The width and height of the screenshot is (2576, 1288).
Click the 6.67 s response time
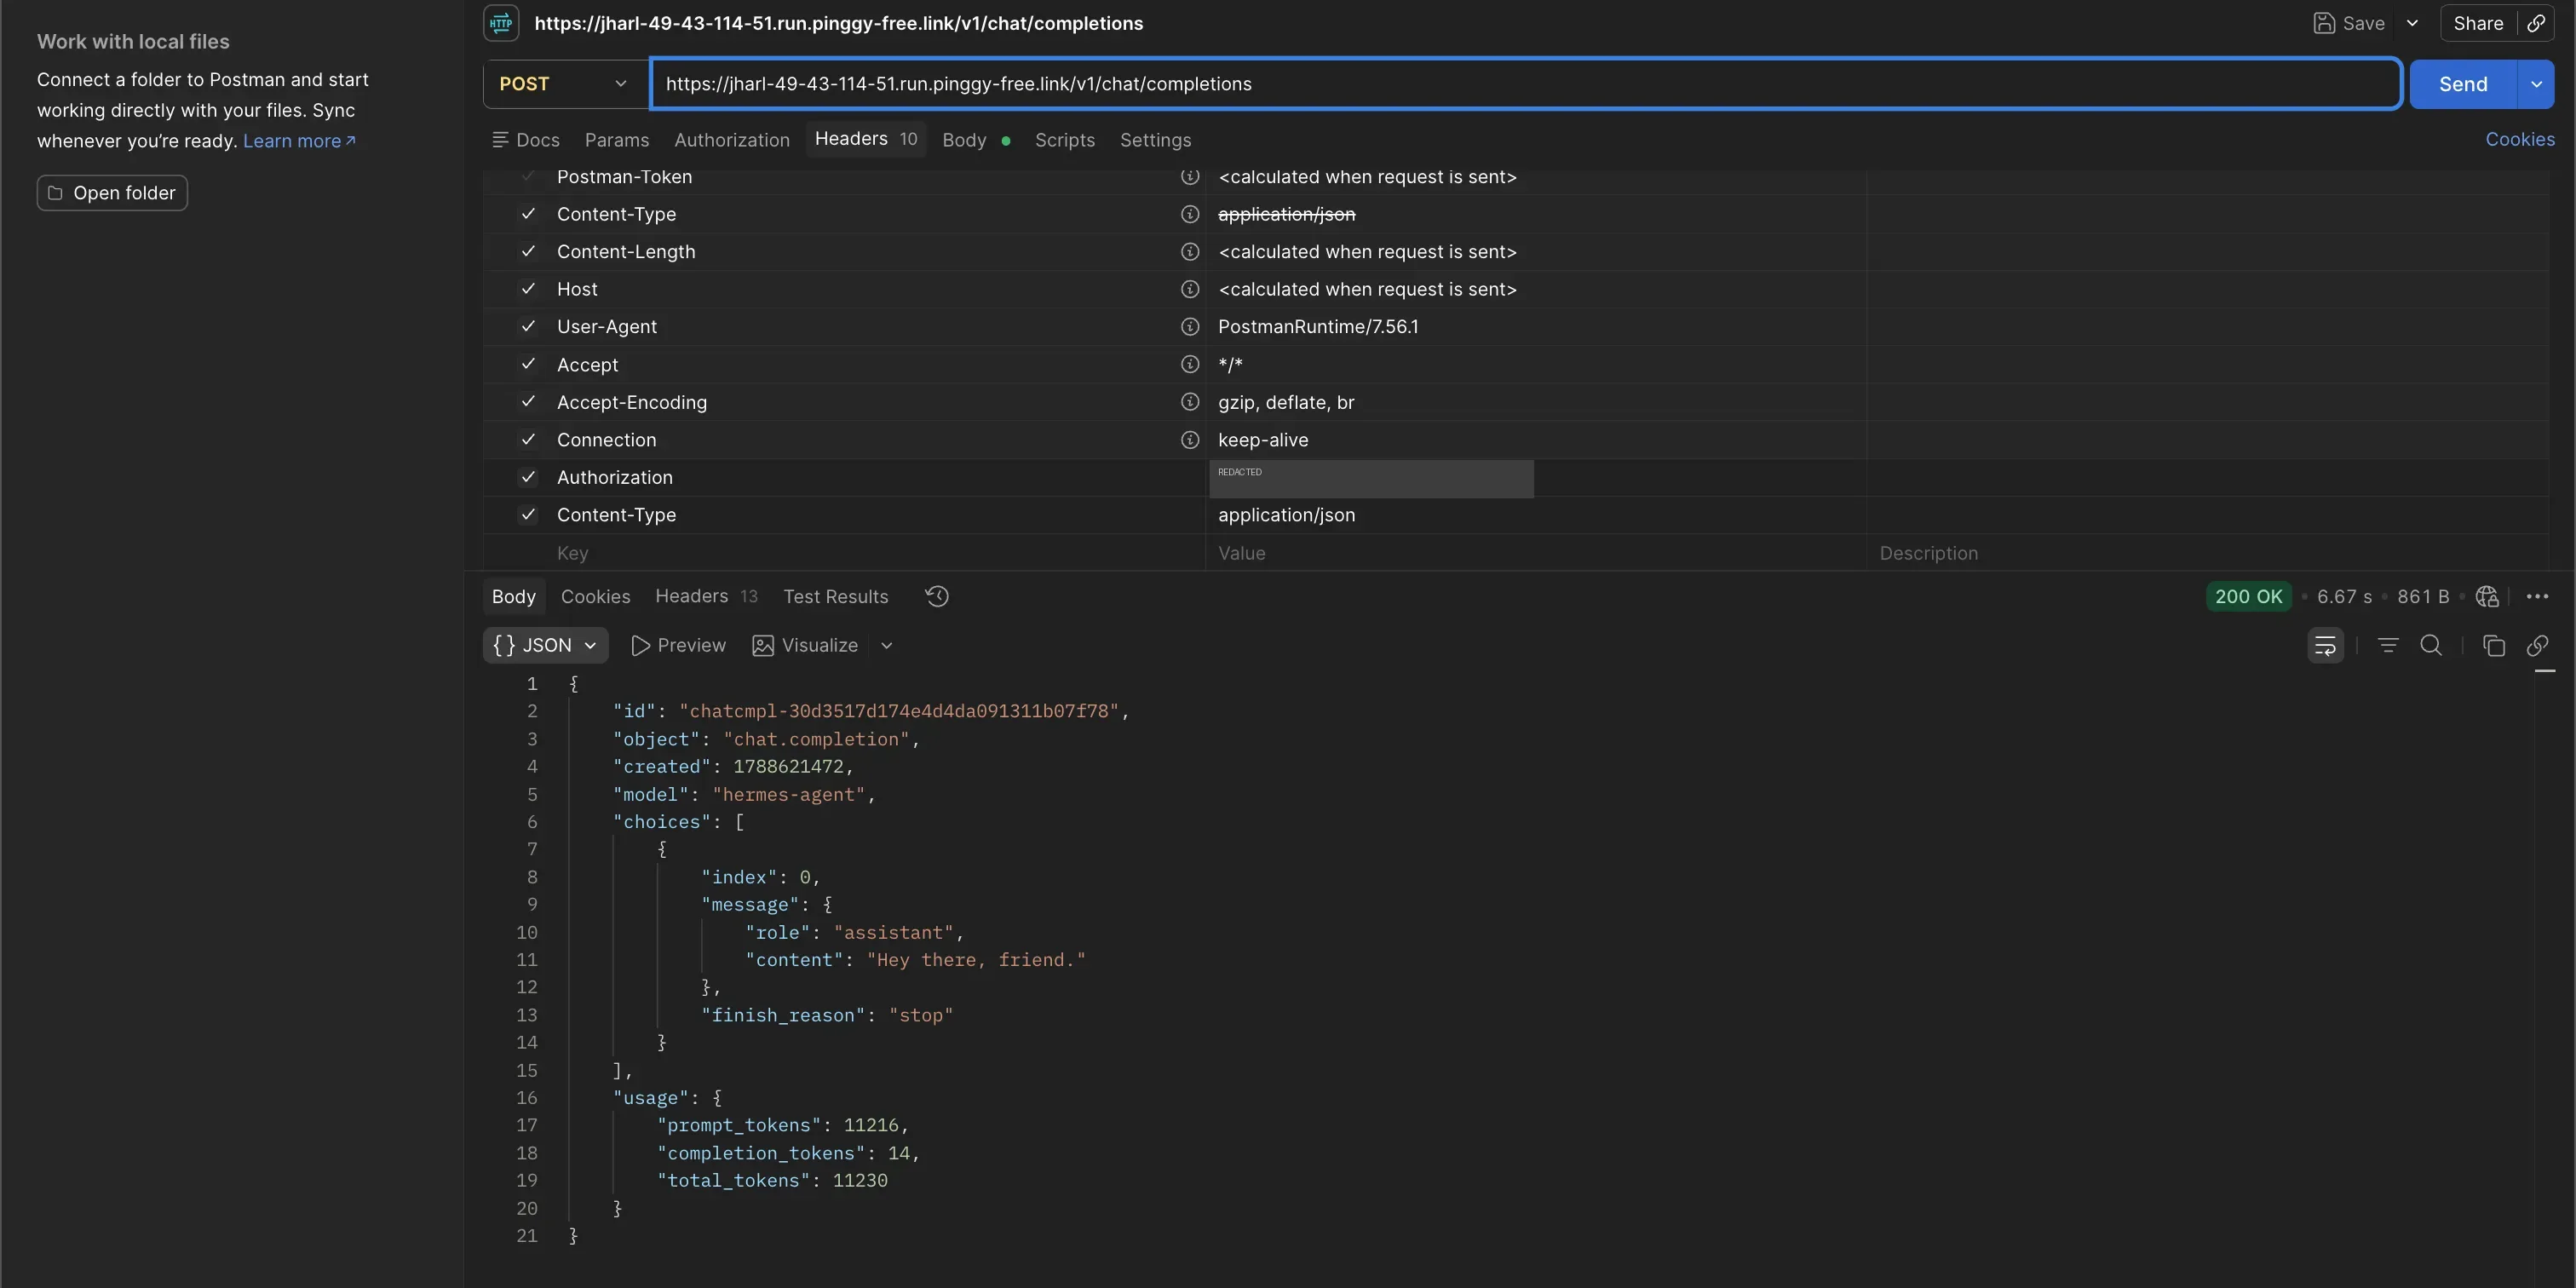[x=2344, y=597]
